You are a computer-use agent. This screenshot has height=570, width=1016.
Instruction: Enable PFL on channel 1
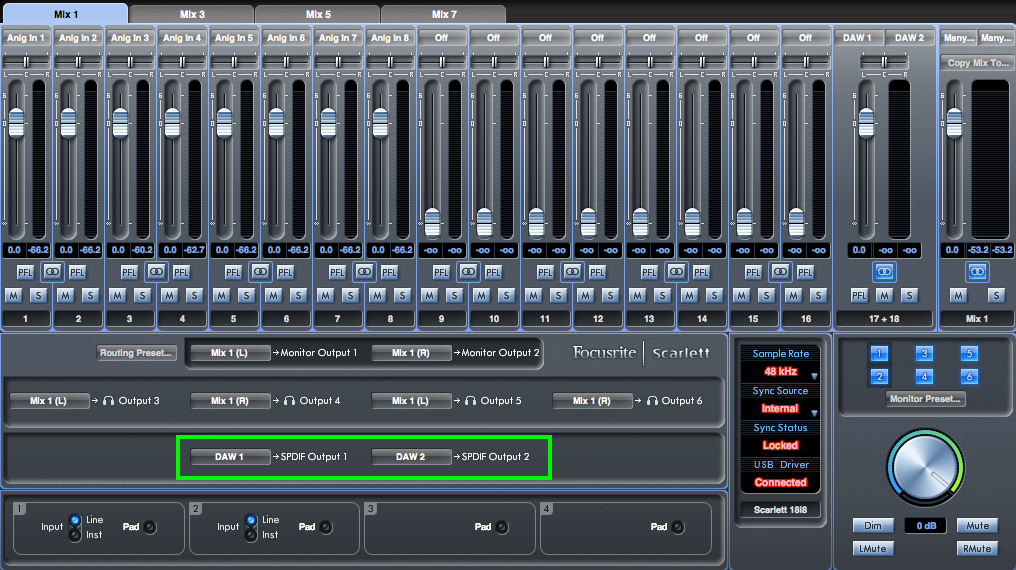25,273
